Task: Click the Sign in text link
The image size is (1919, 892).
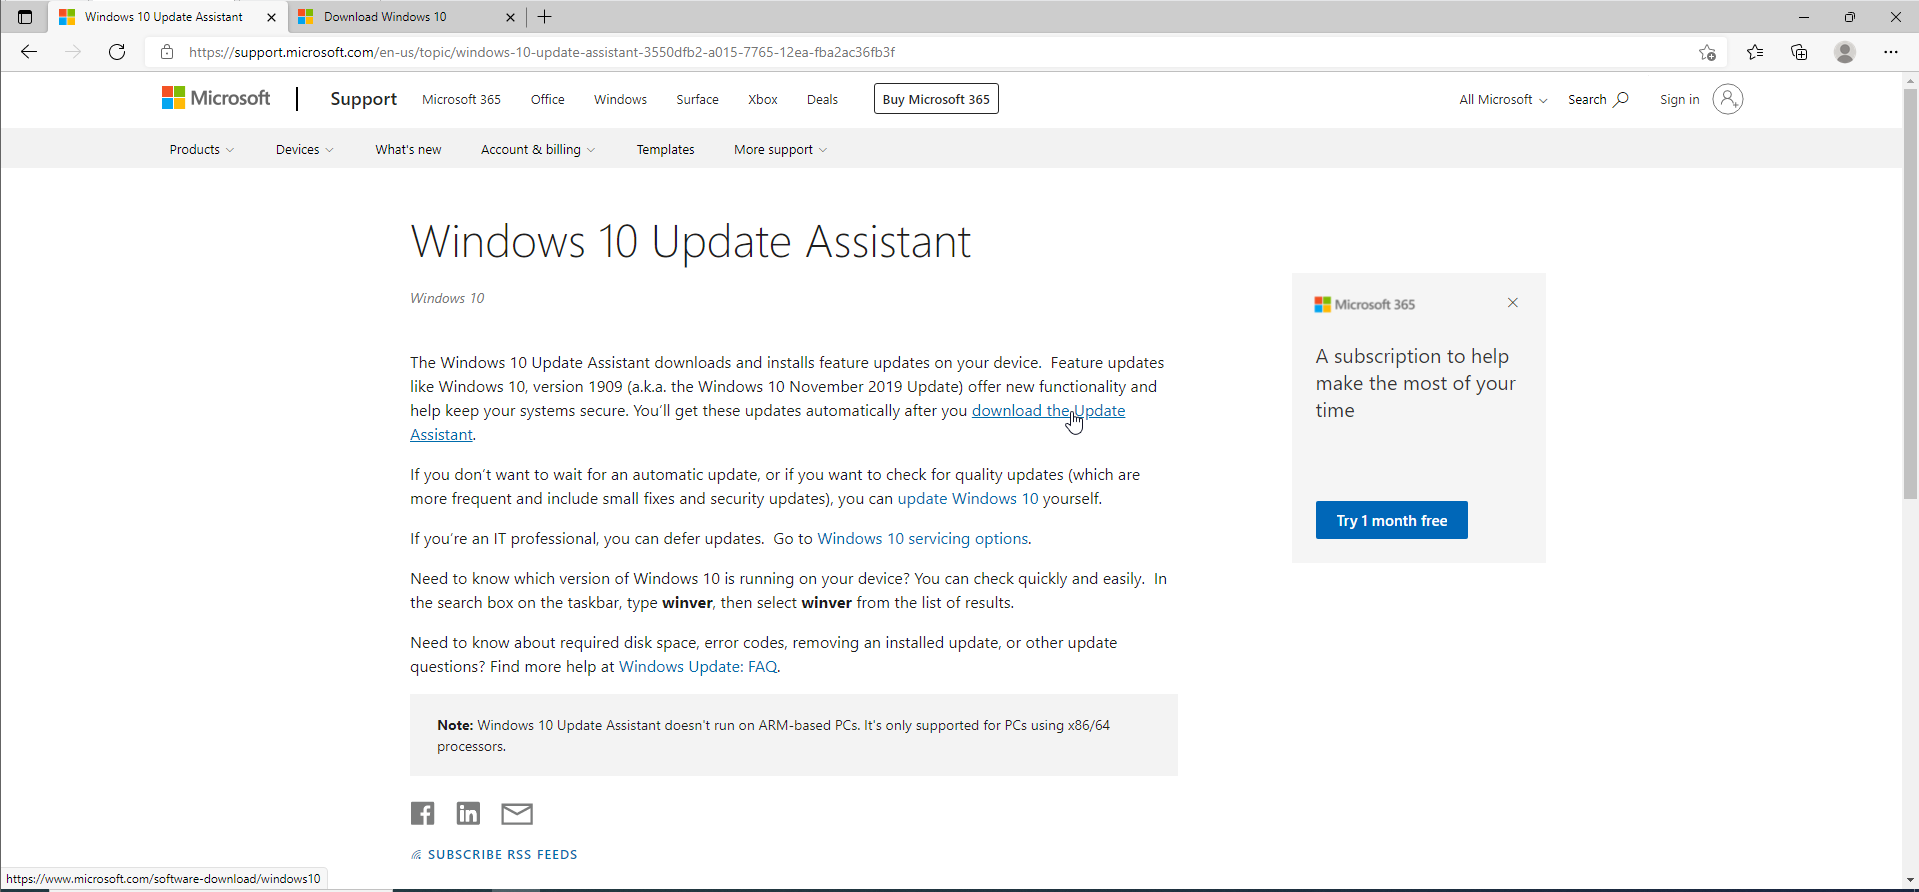Action: pyautogui.click(x=1679, y=99)
